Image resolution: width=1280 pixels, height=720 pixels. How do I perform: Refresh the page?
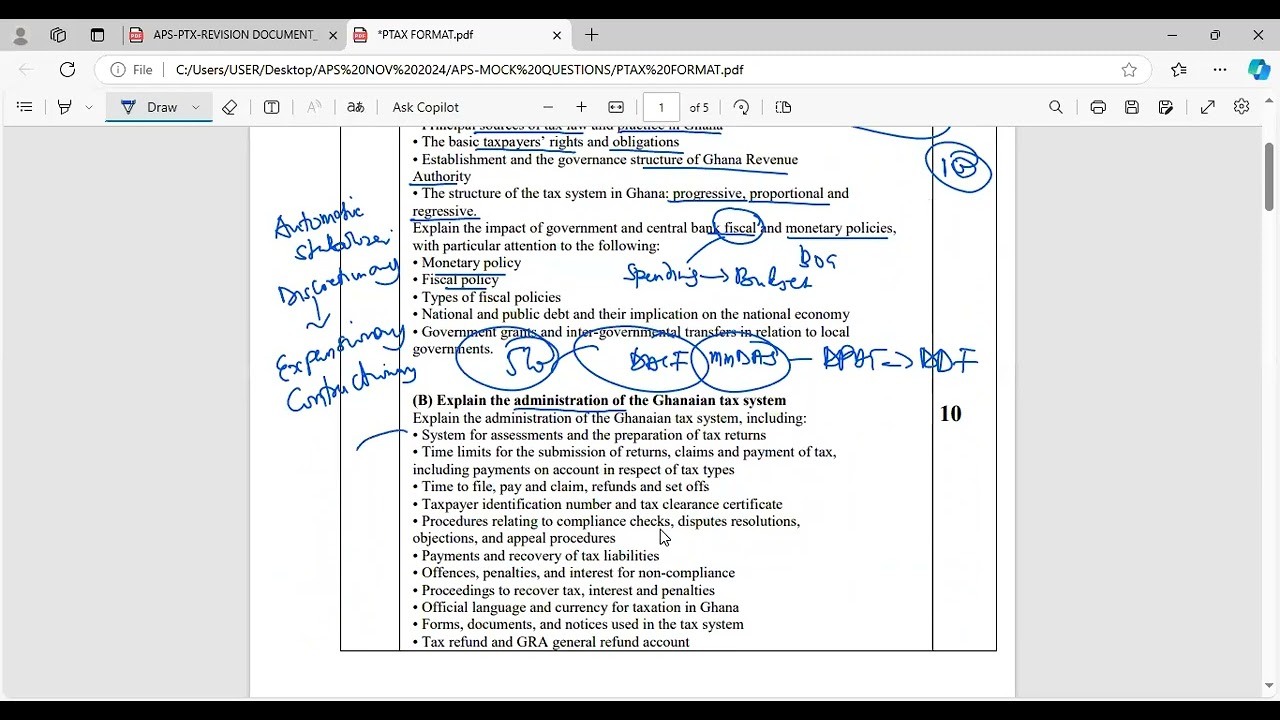[67, 70]
